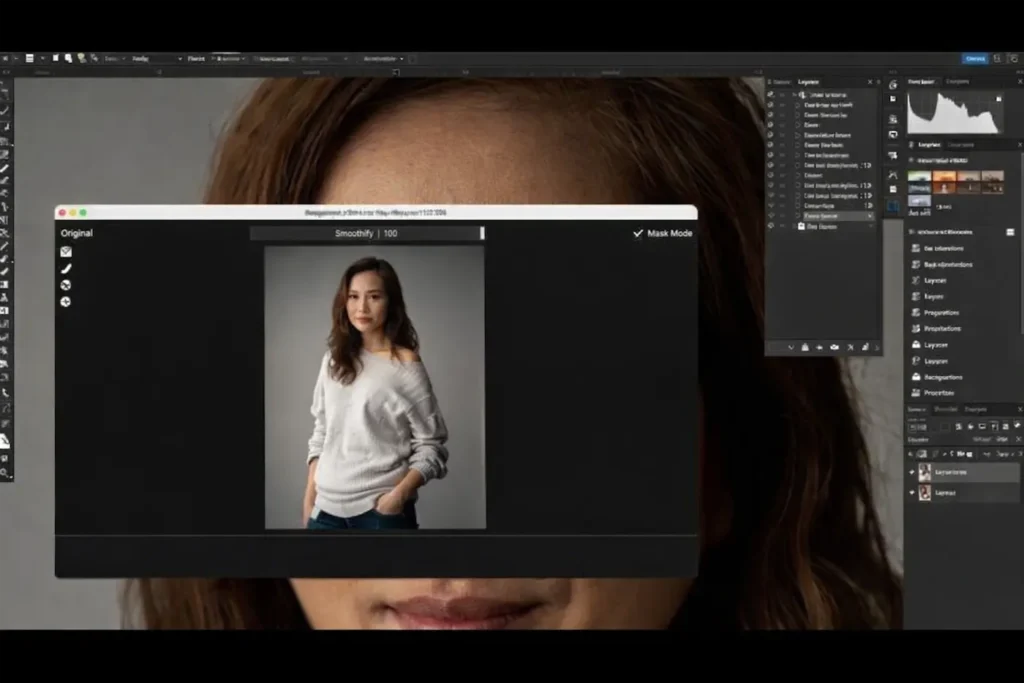This screenshot has height=683, width=1024.
Task: Toggle visibility of the second bottom-right layer
Action: coord(911,493)
